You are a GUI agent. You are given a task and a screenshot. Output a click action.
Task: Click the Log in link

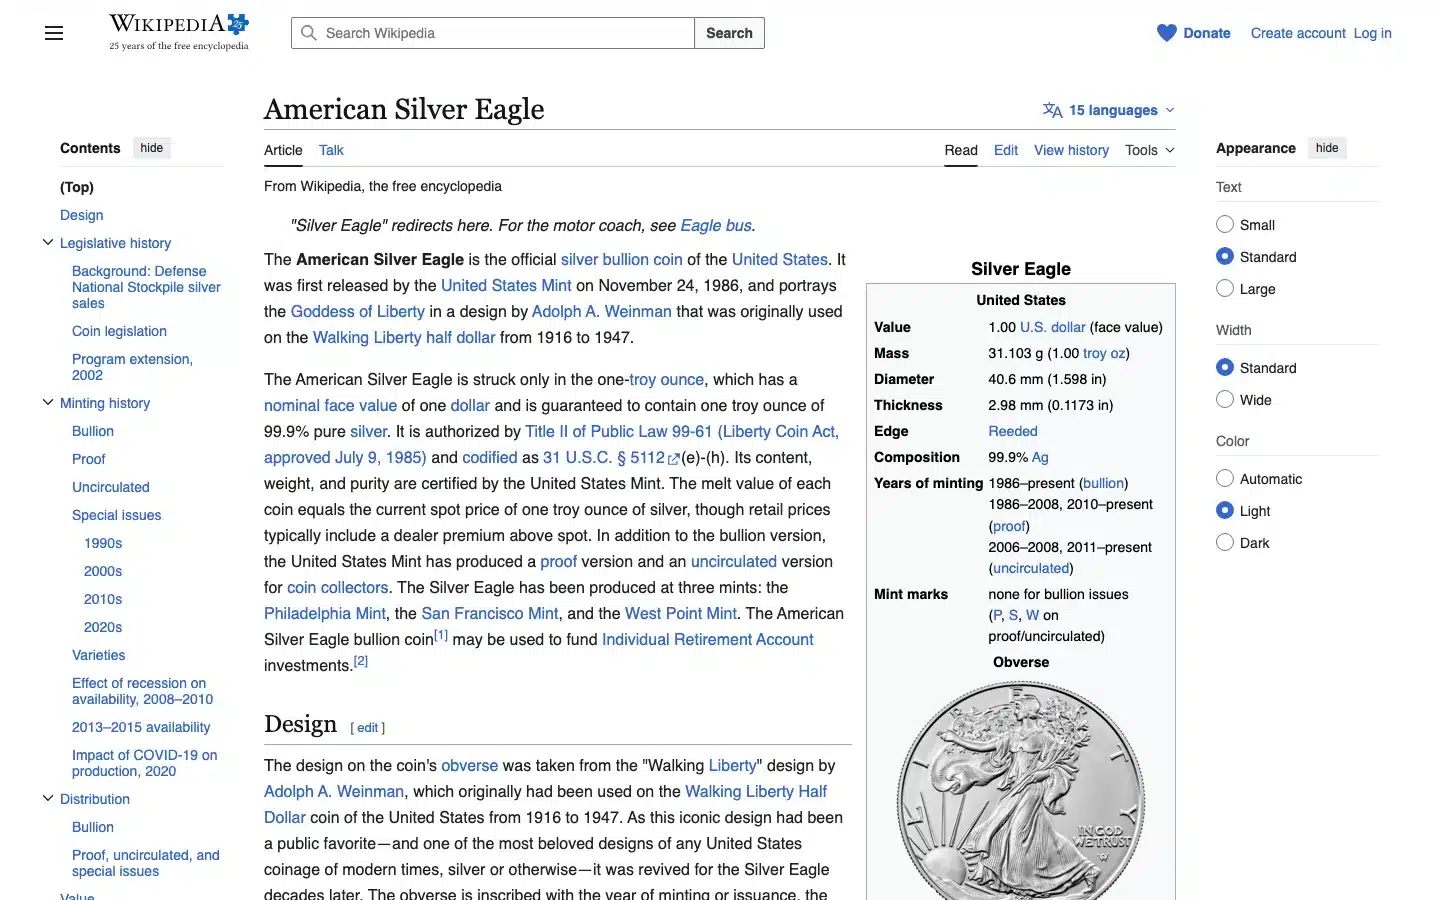click(1372, 33)
